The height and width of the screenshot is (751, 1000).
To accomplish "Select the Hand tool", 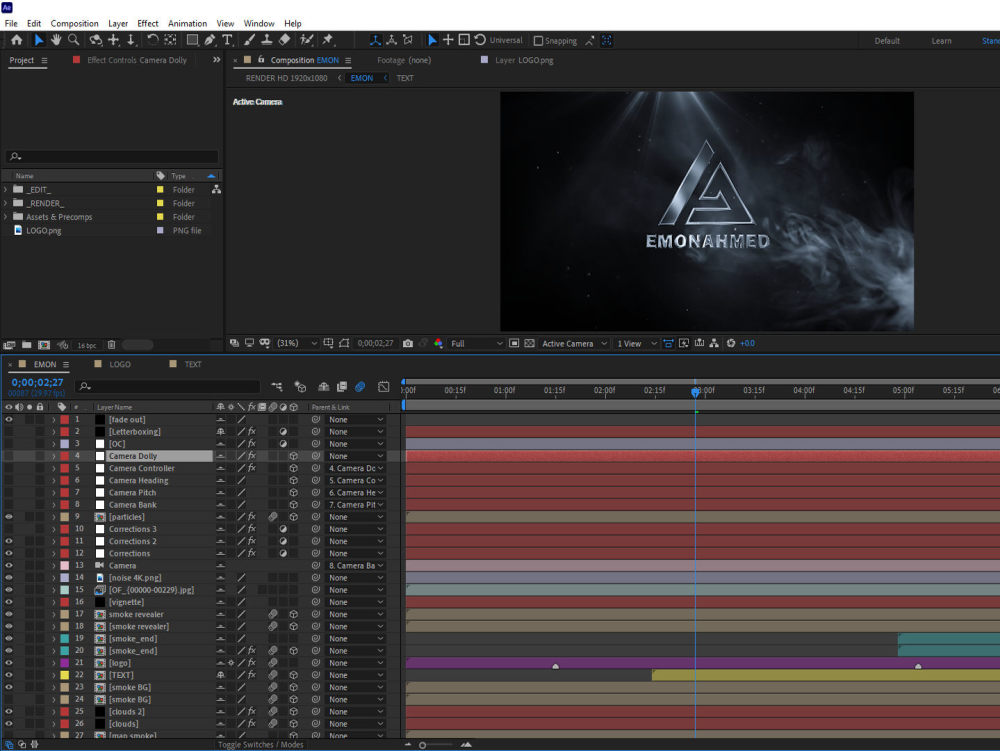I will [56, 40].
